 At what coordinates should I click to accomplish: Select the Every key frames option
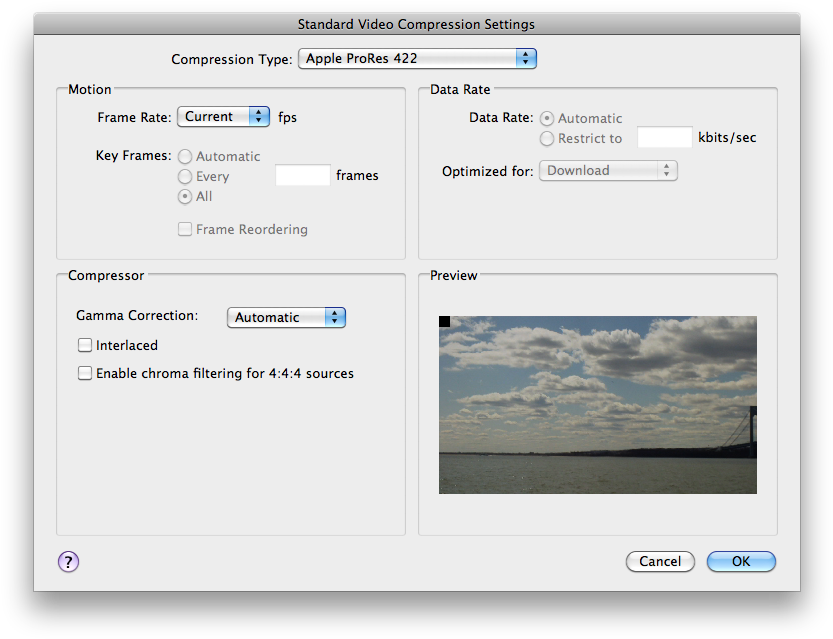pos(184,176)
